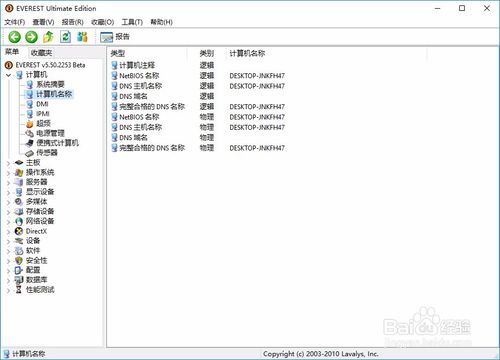Viewport: 500px width, 360px height.
Task: Click the green Forward arrow button
Action: click(31, 37)
